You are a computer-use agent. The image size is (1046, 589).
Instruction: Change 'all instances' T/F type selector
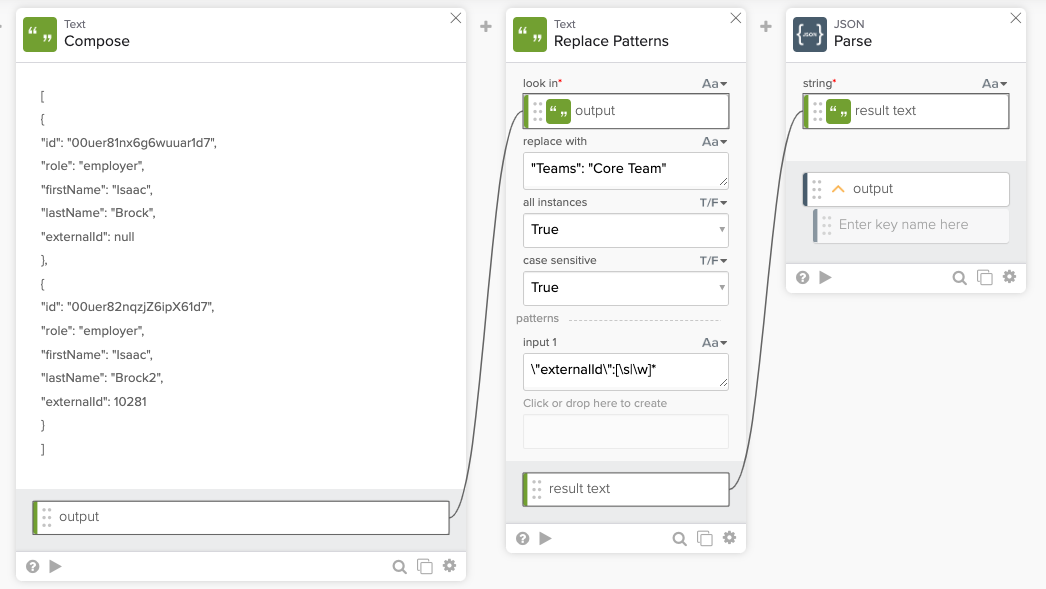coord(713,203)
